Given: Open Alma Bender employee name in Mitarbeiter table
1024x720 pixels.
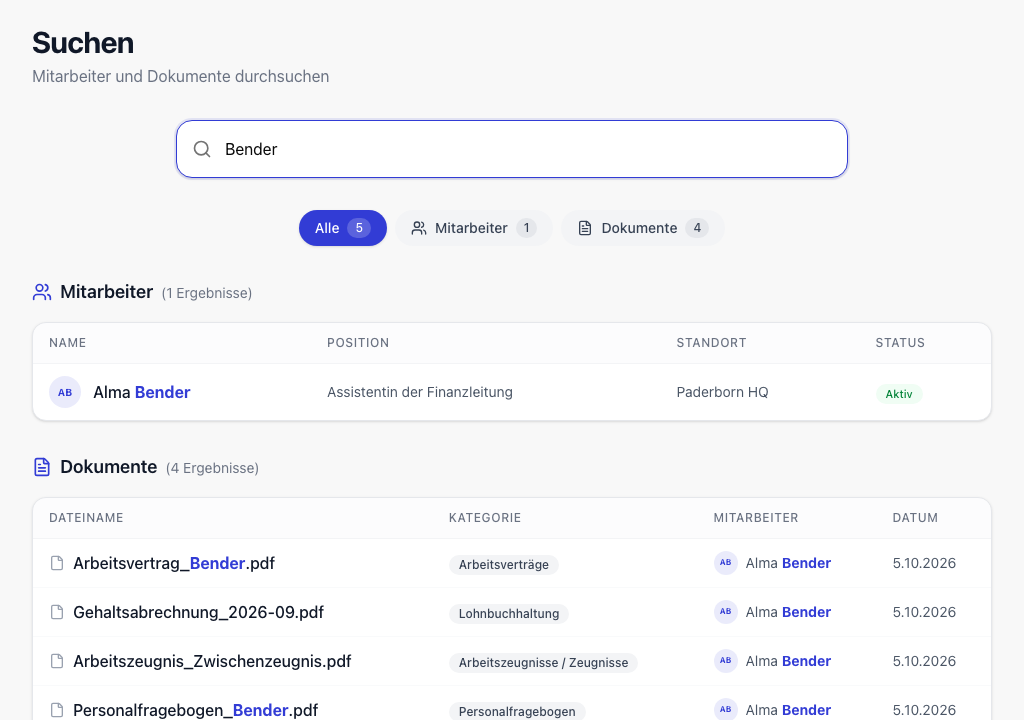Looking at the screenshot, I should [142, 392].
